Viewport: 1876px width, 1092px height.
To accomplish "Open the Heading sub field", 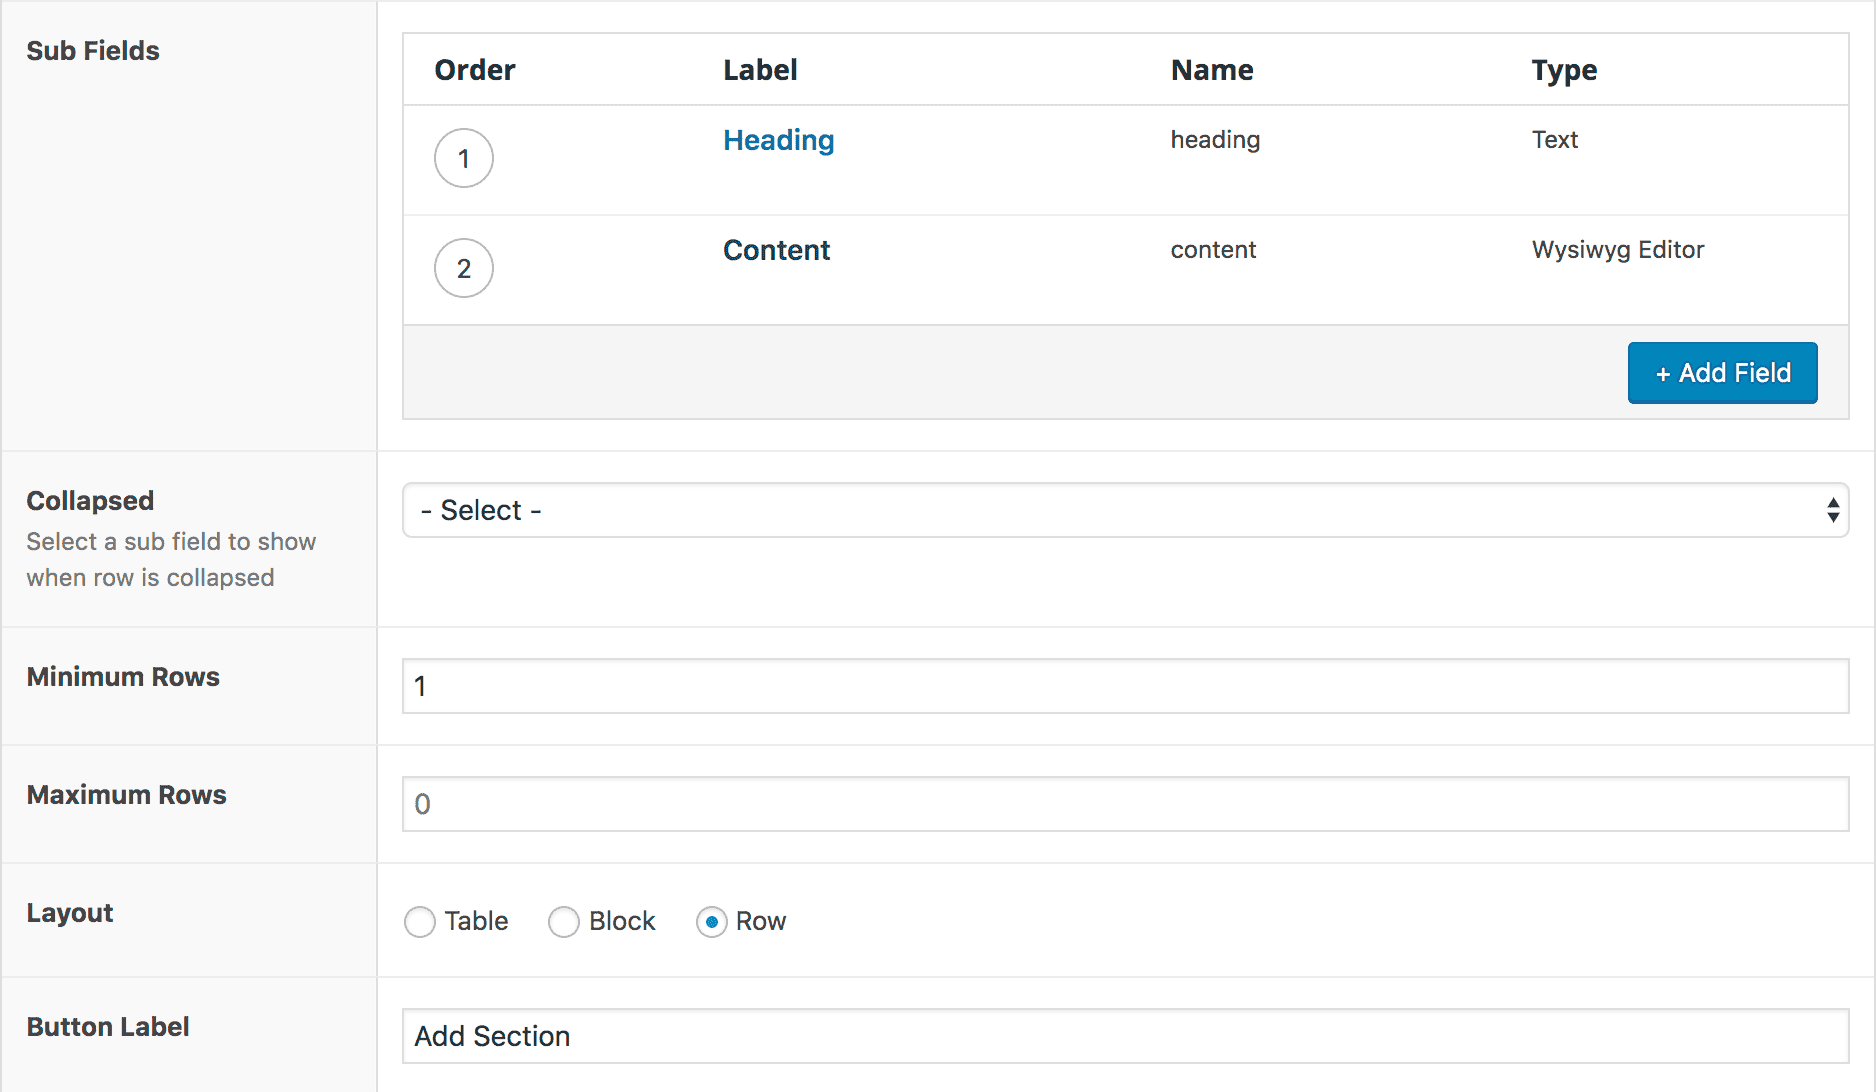I will pos(778,140).
